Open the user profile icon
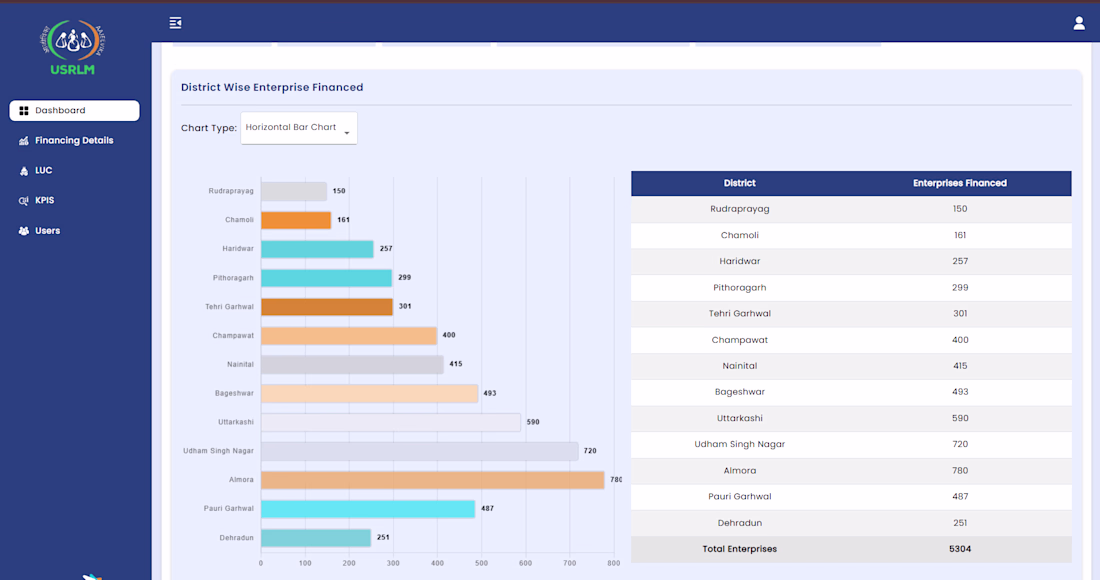 click(x=1079, y=23)
